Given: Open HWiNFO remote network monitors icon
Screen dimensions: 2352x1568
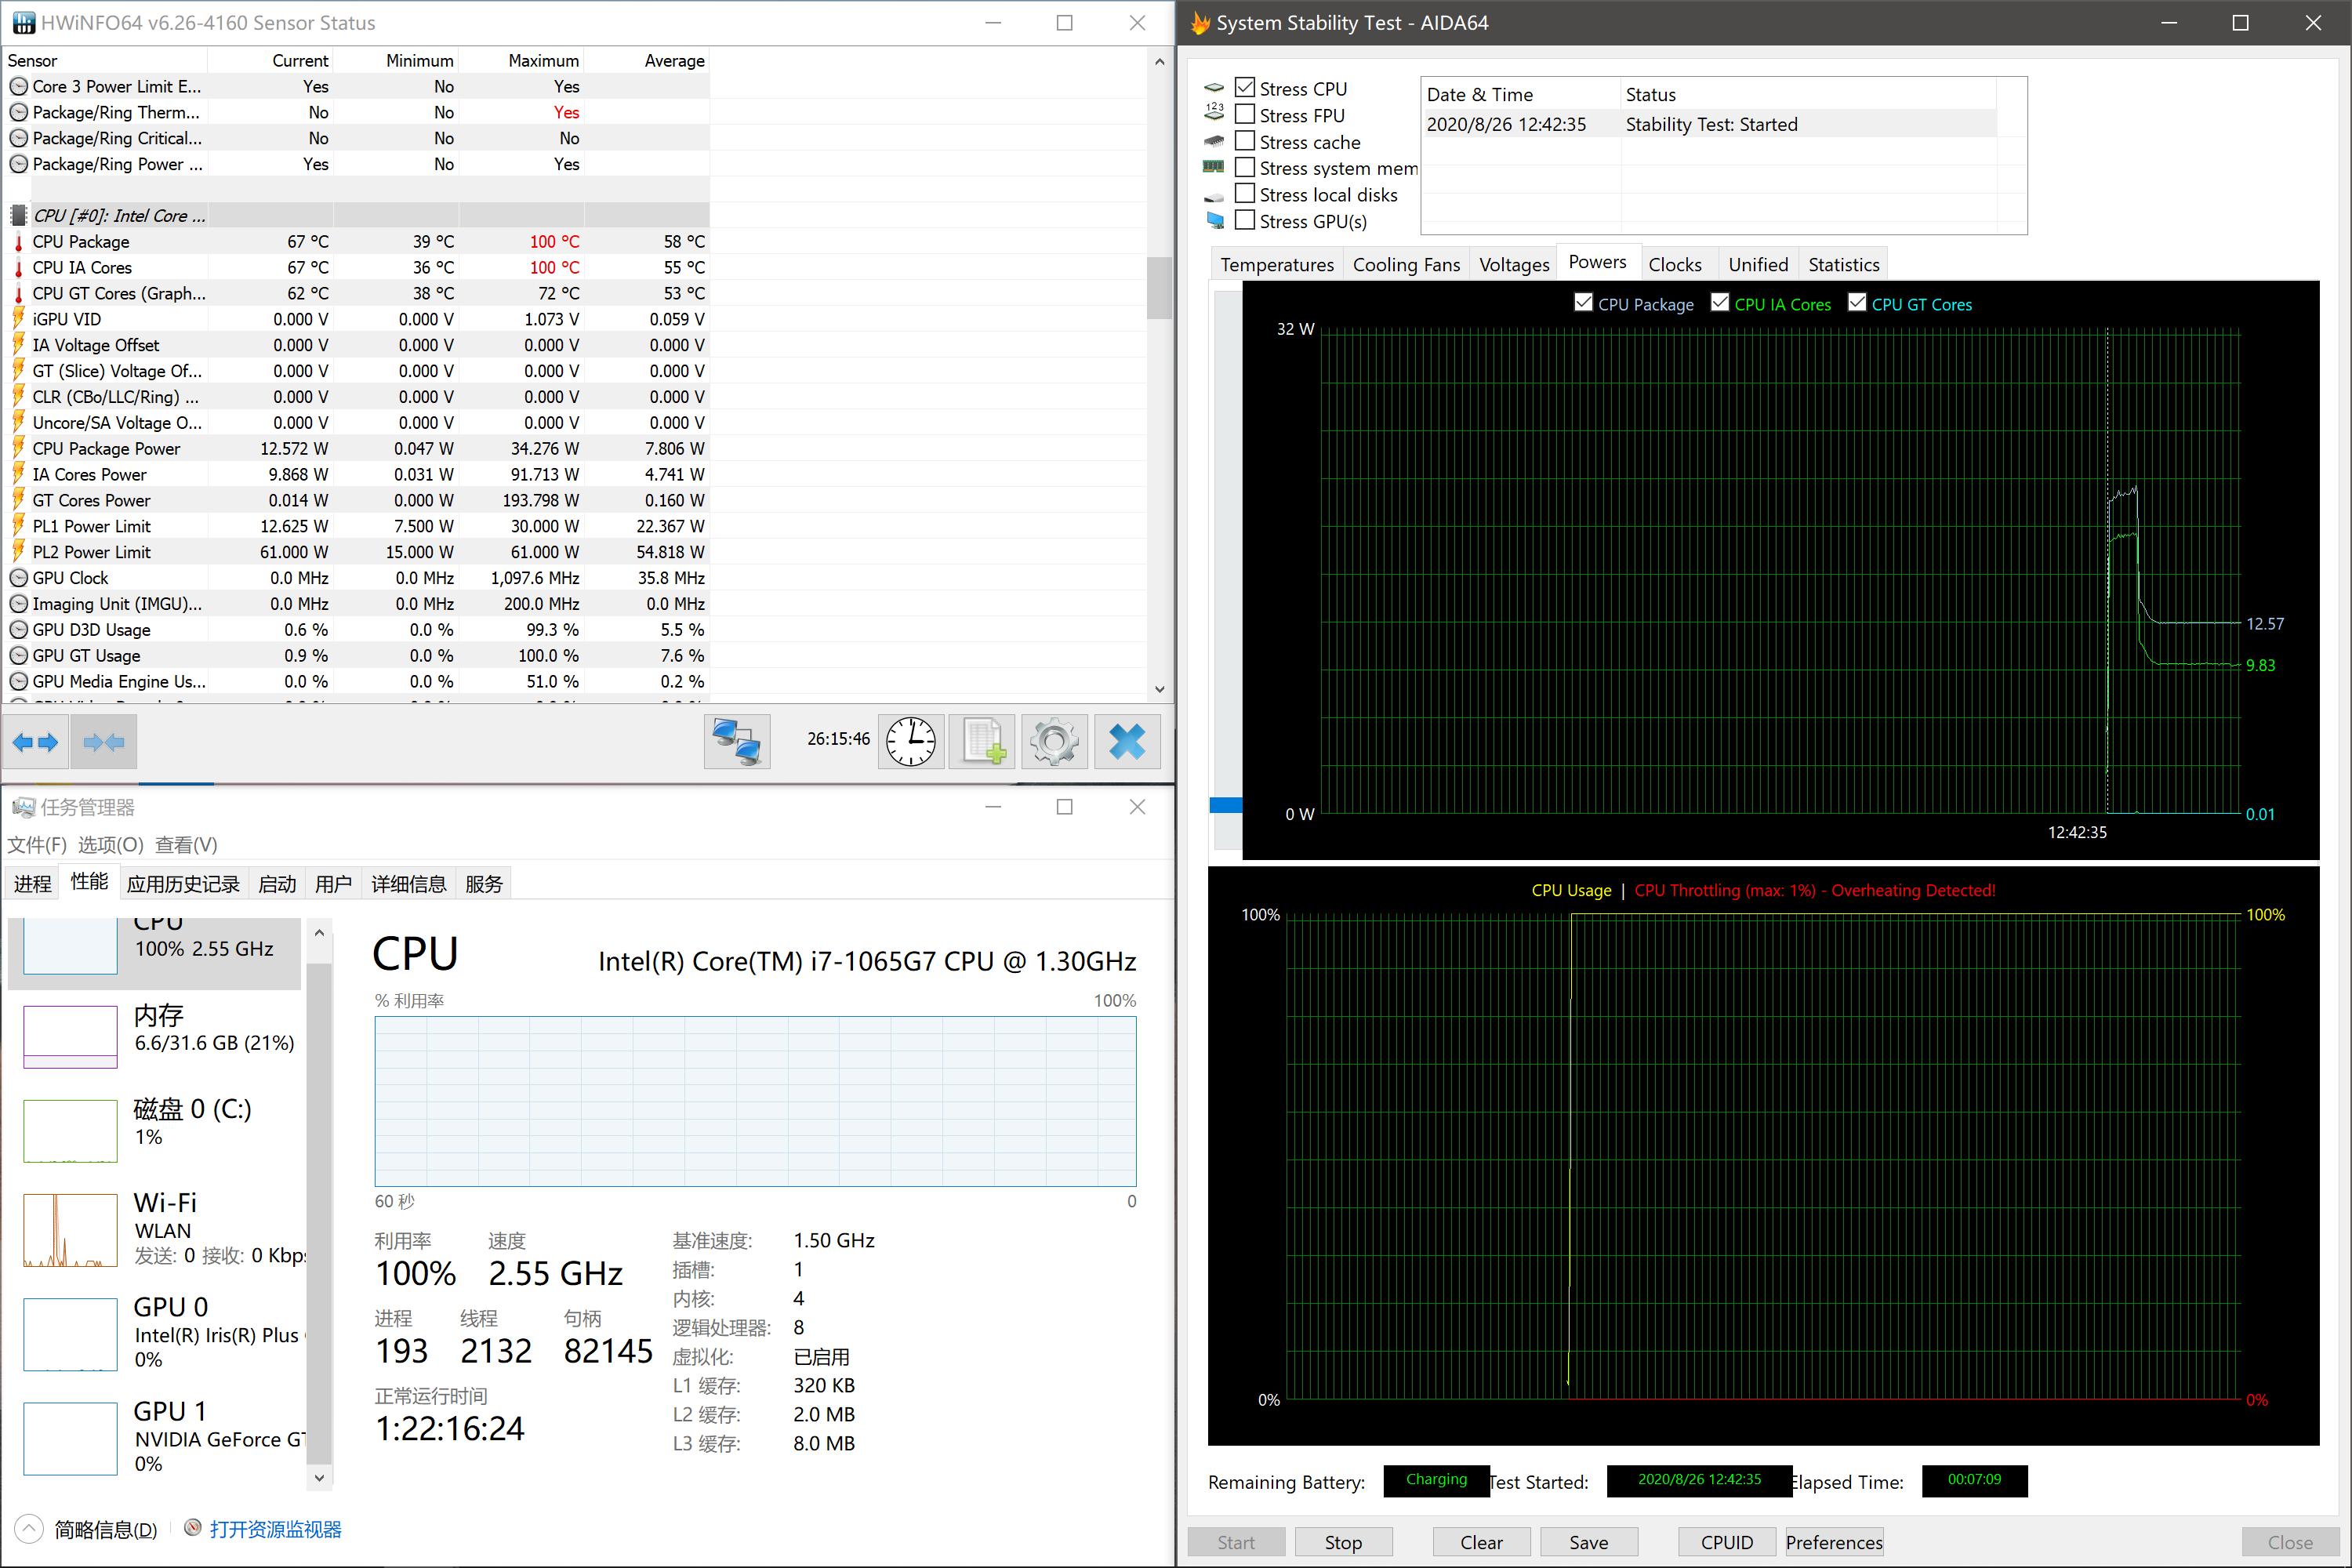Looking at the screenshot, I should [x=737, y=742].
